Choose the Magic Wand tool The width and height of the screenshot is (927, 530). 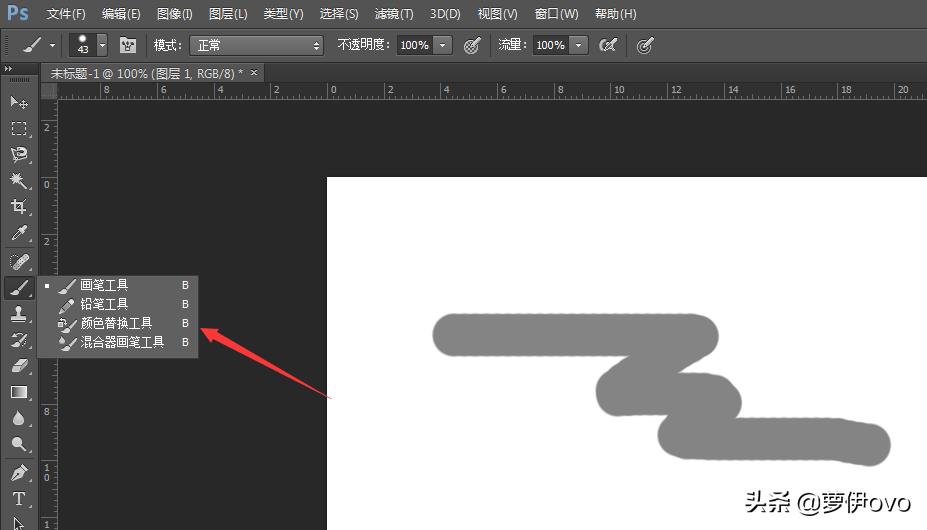(19, 180)
